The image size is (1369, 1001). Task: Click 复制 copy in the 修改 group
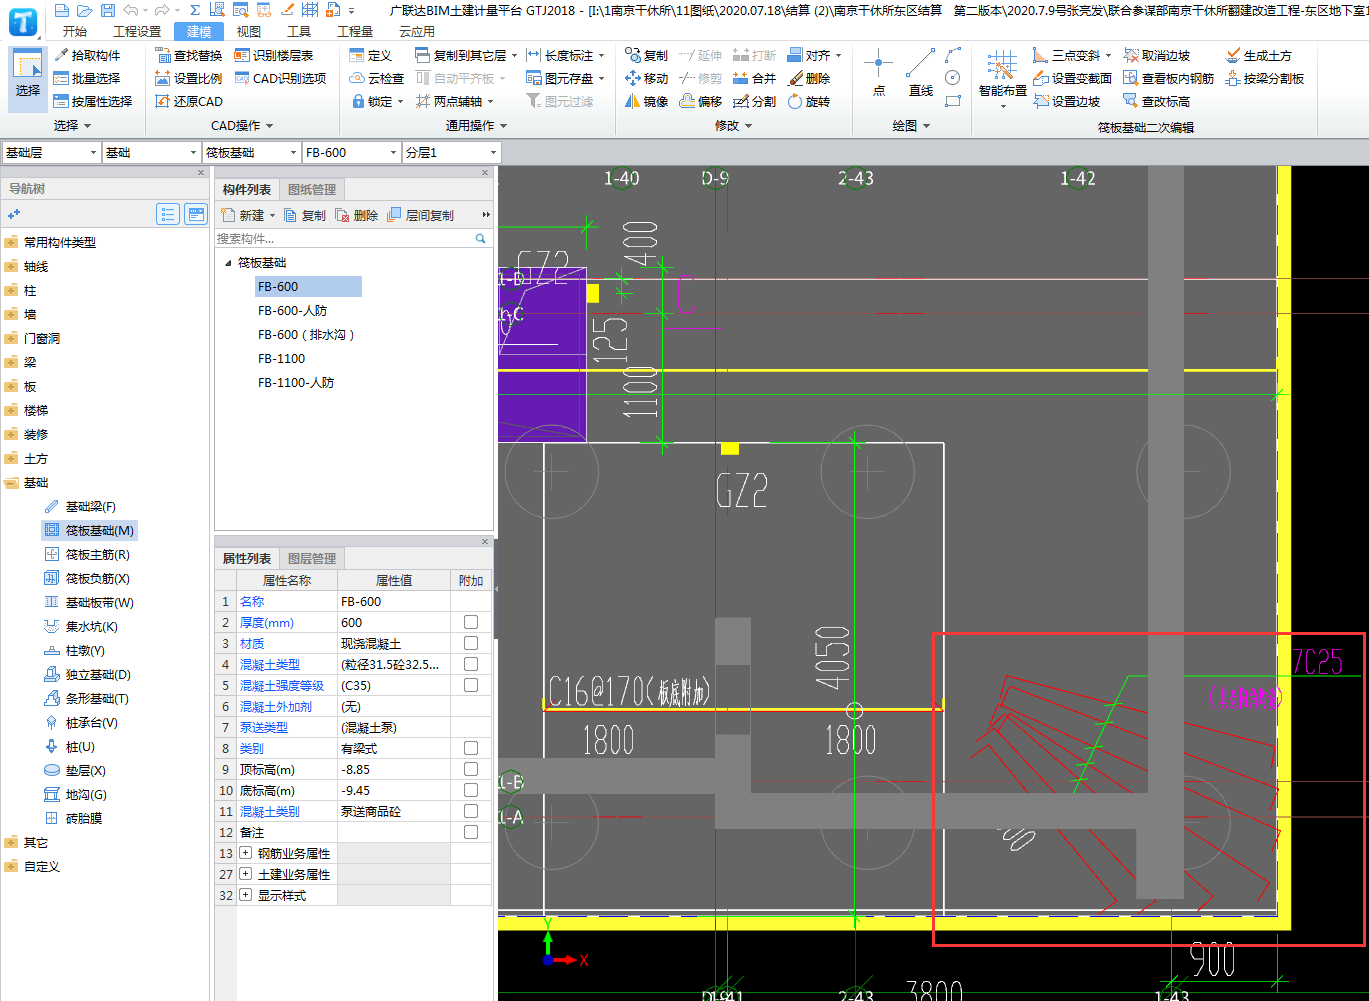point(646,55)
